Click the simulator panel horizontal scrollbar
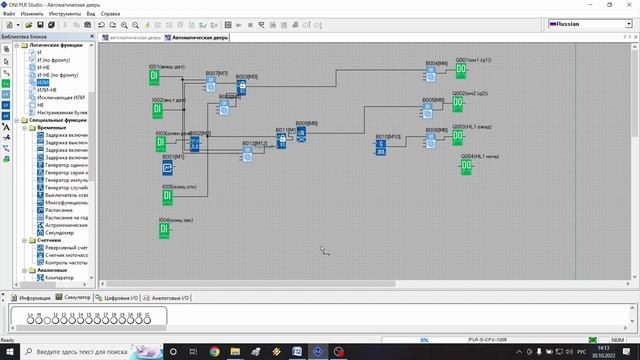The width and height of the screenshot is (640, 360). [x=90, y=328]
